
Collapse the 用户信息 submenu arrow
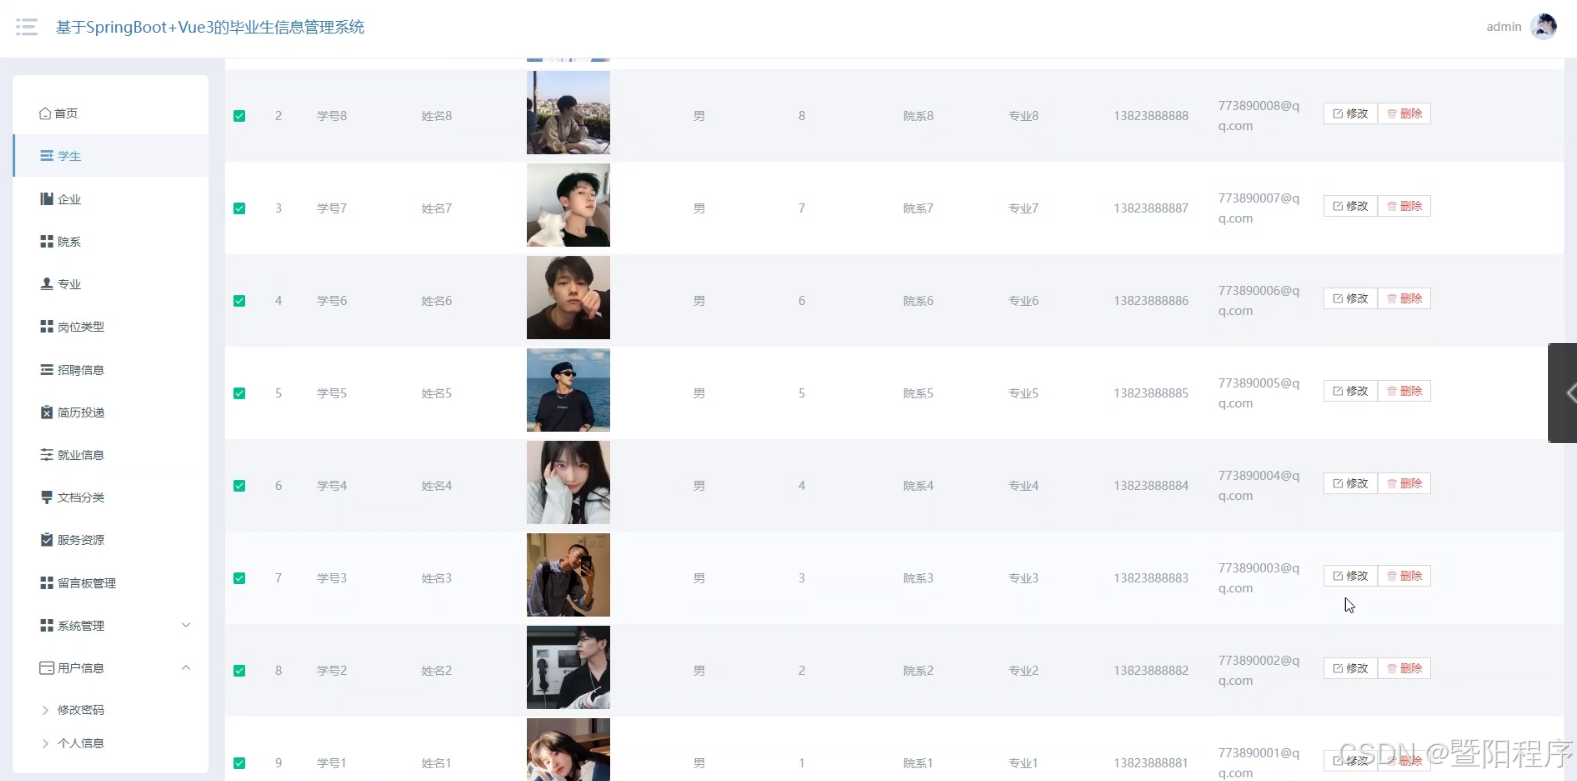coord(186,668)
